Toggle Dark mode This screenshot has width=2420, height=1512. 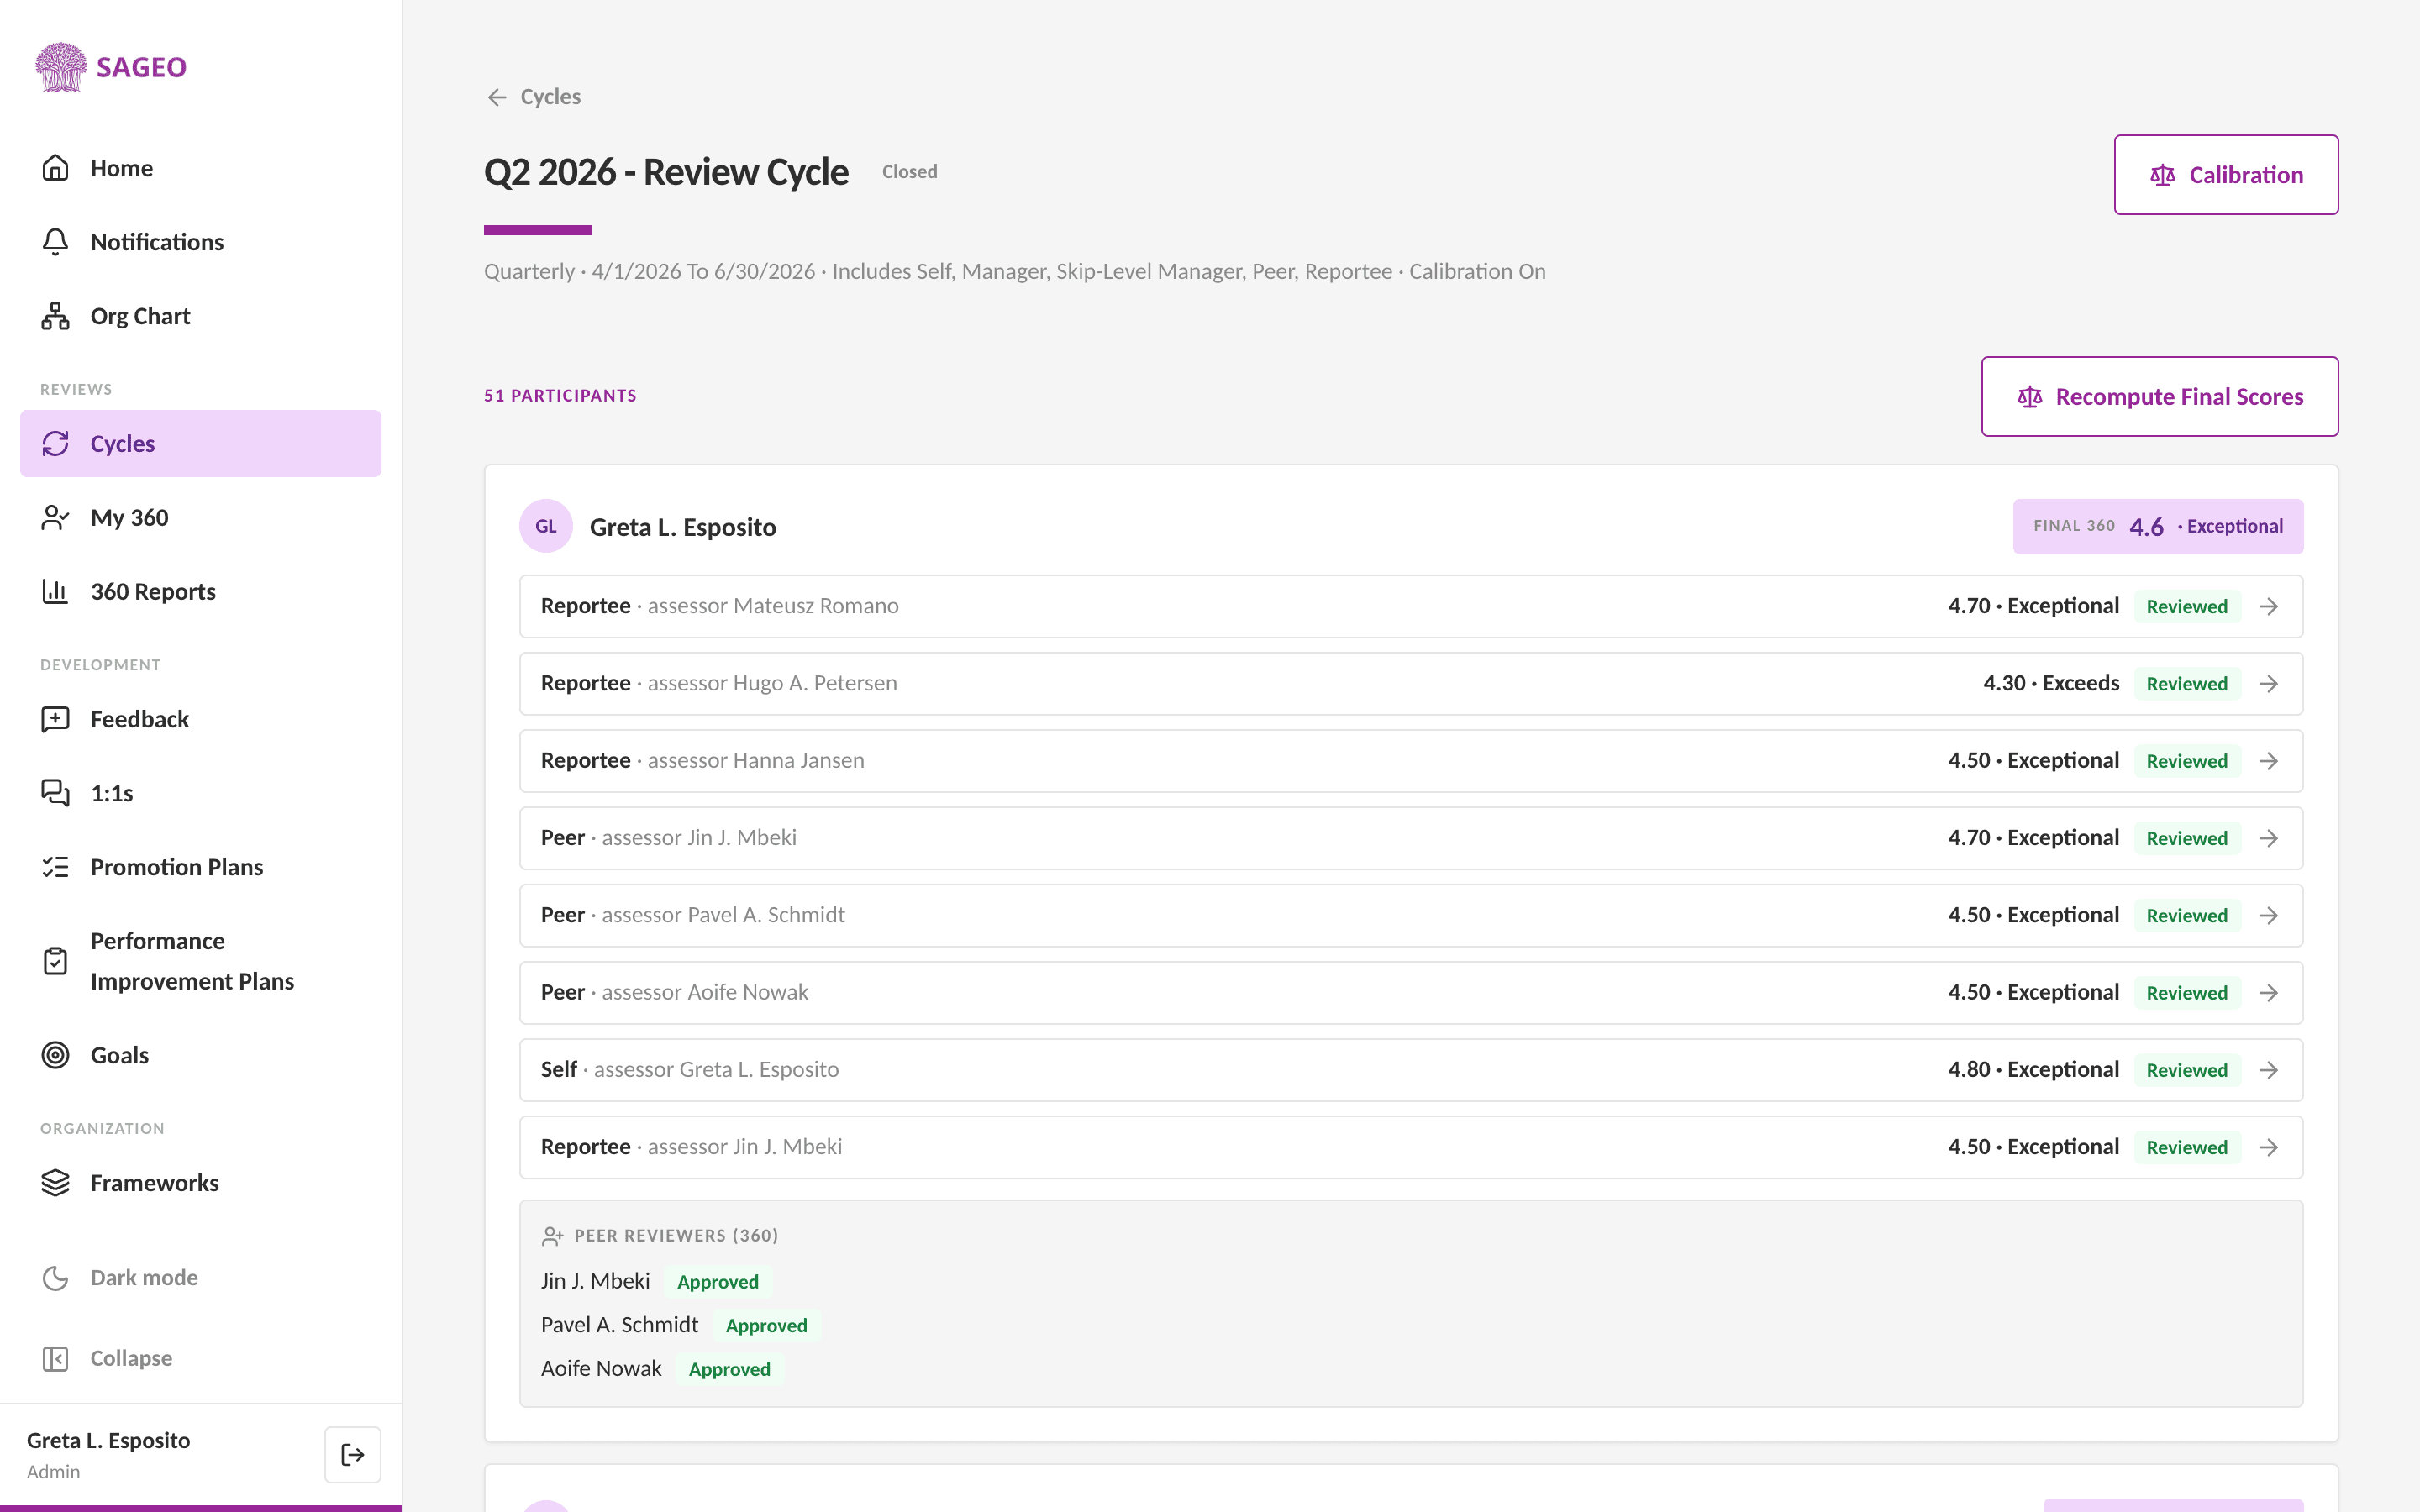point(200,1277)
